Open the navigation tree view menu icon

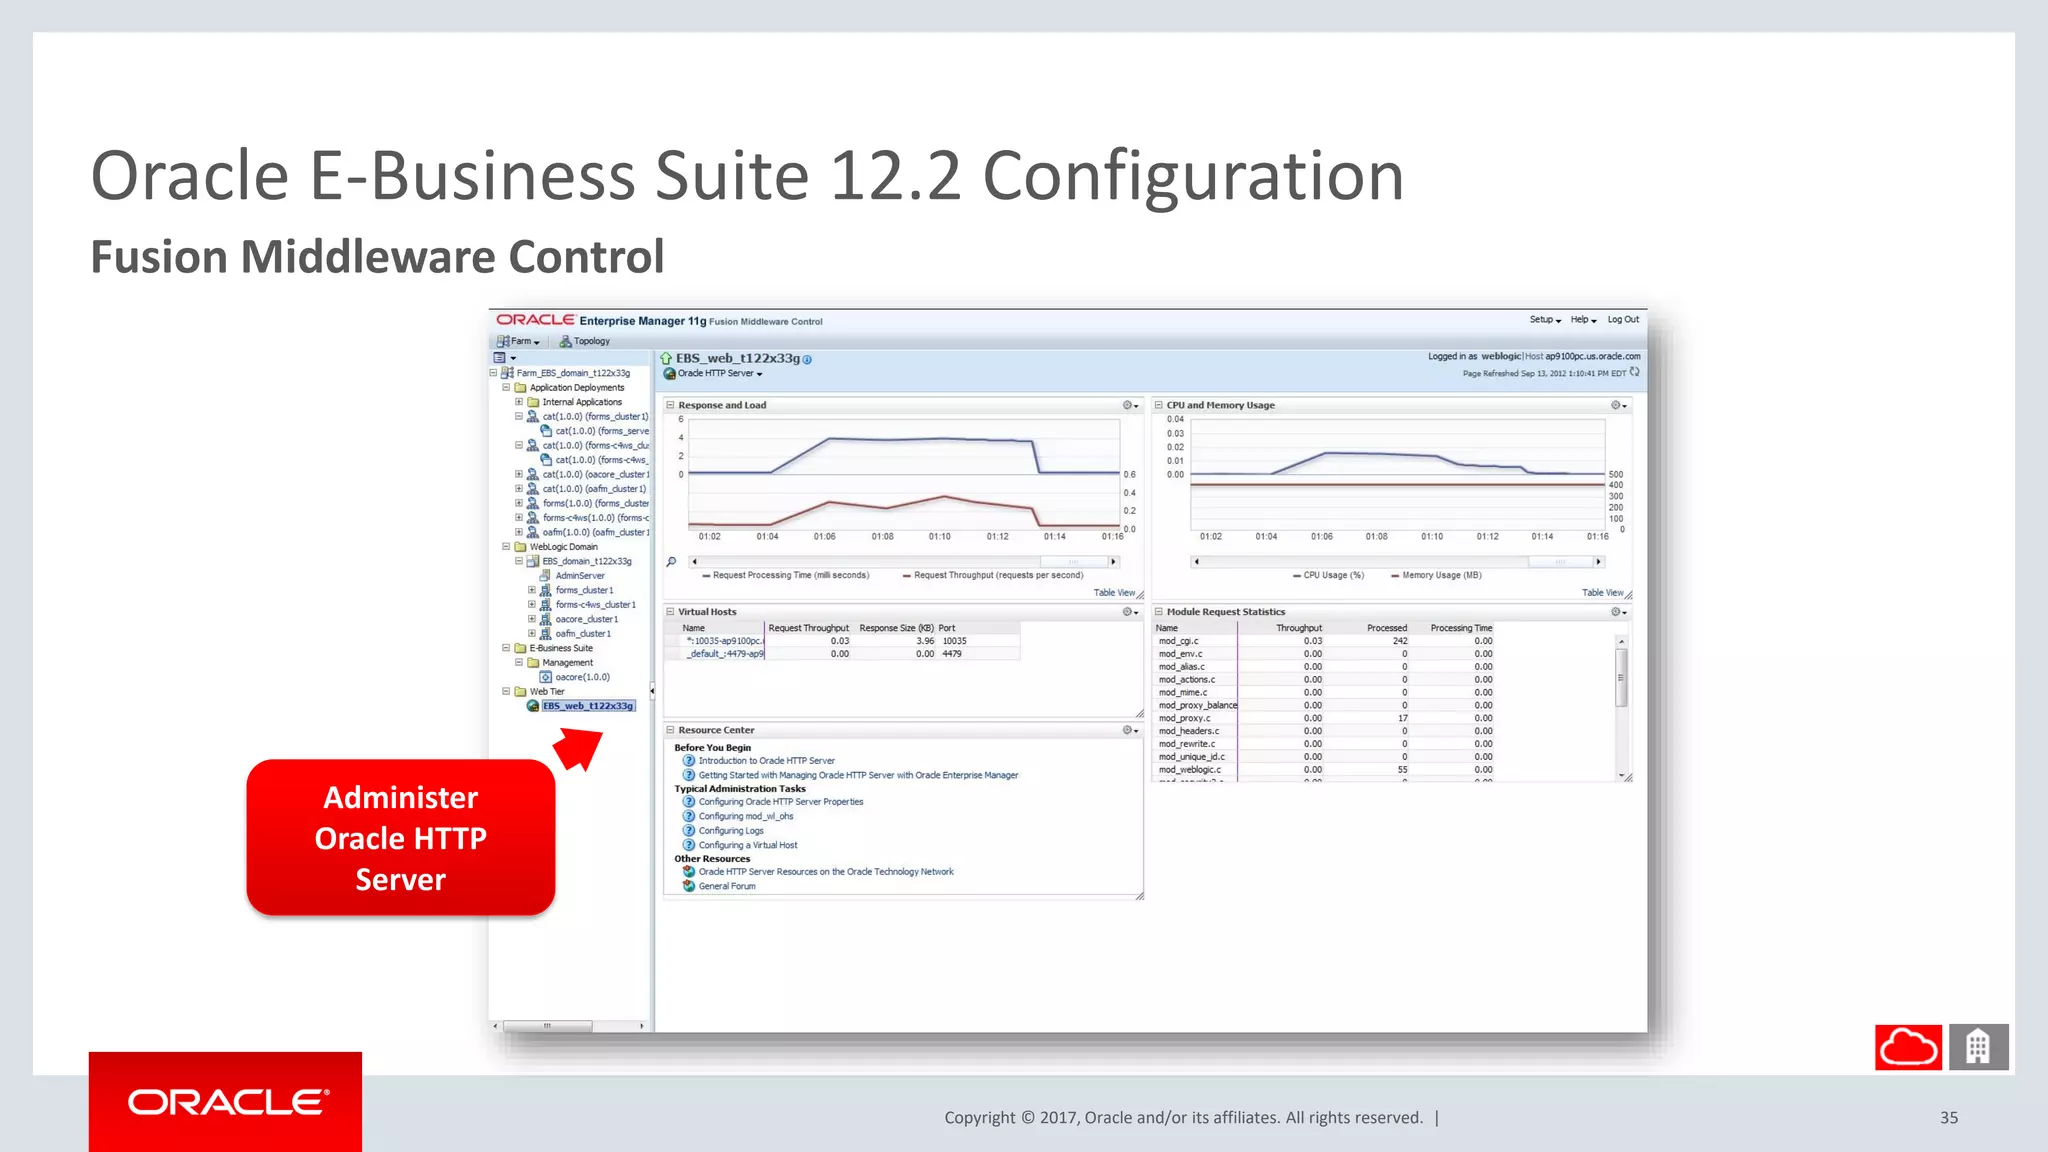[x=505, y=357]
